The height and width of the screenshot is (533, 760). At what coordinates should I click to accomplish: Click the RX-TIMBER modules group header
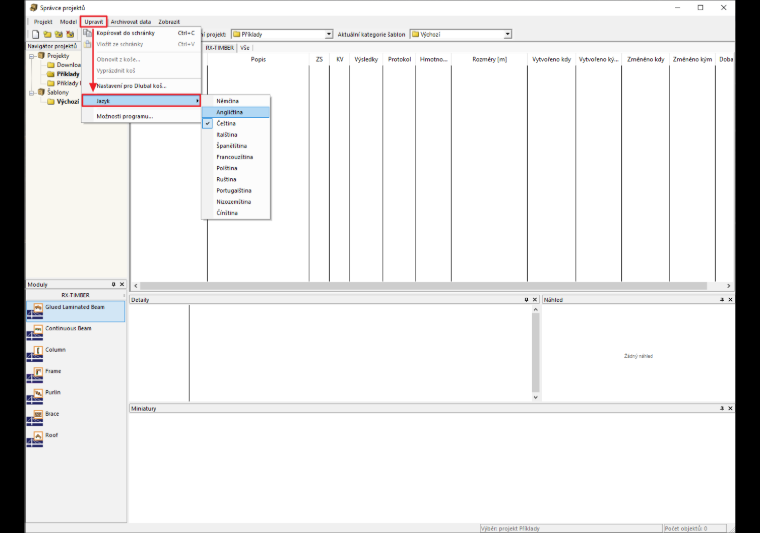point(76,295)
